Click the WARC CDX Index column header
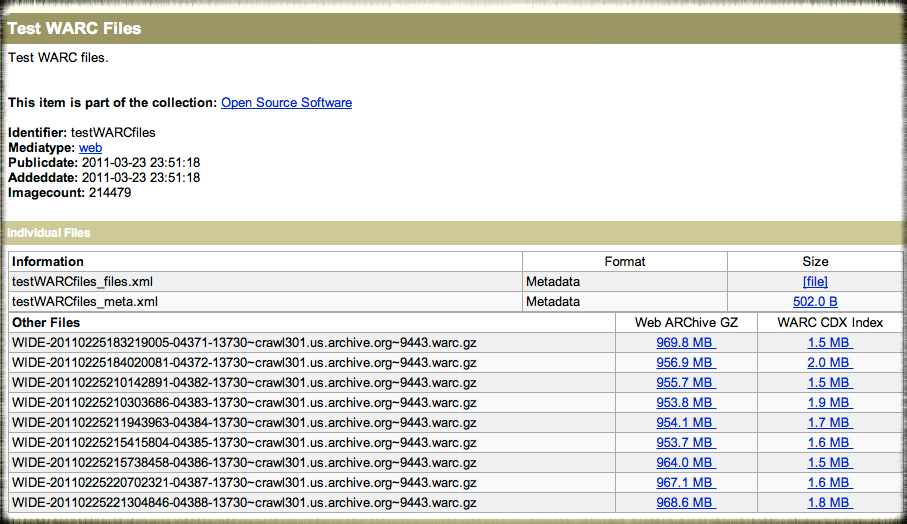The height and width of the screenshot is (524, 907). pos(830,322)
